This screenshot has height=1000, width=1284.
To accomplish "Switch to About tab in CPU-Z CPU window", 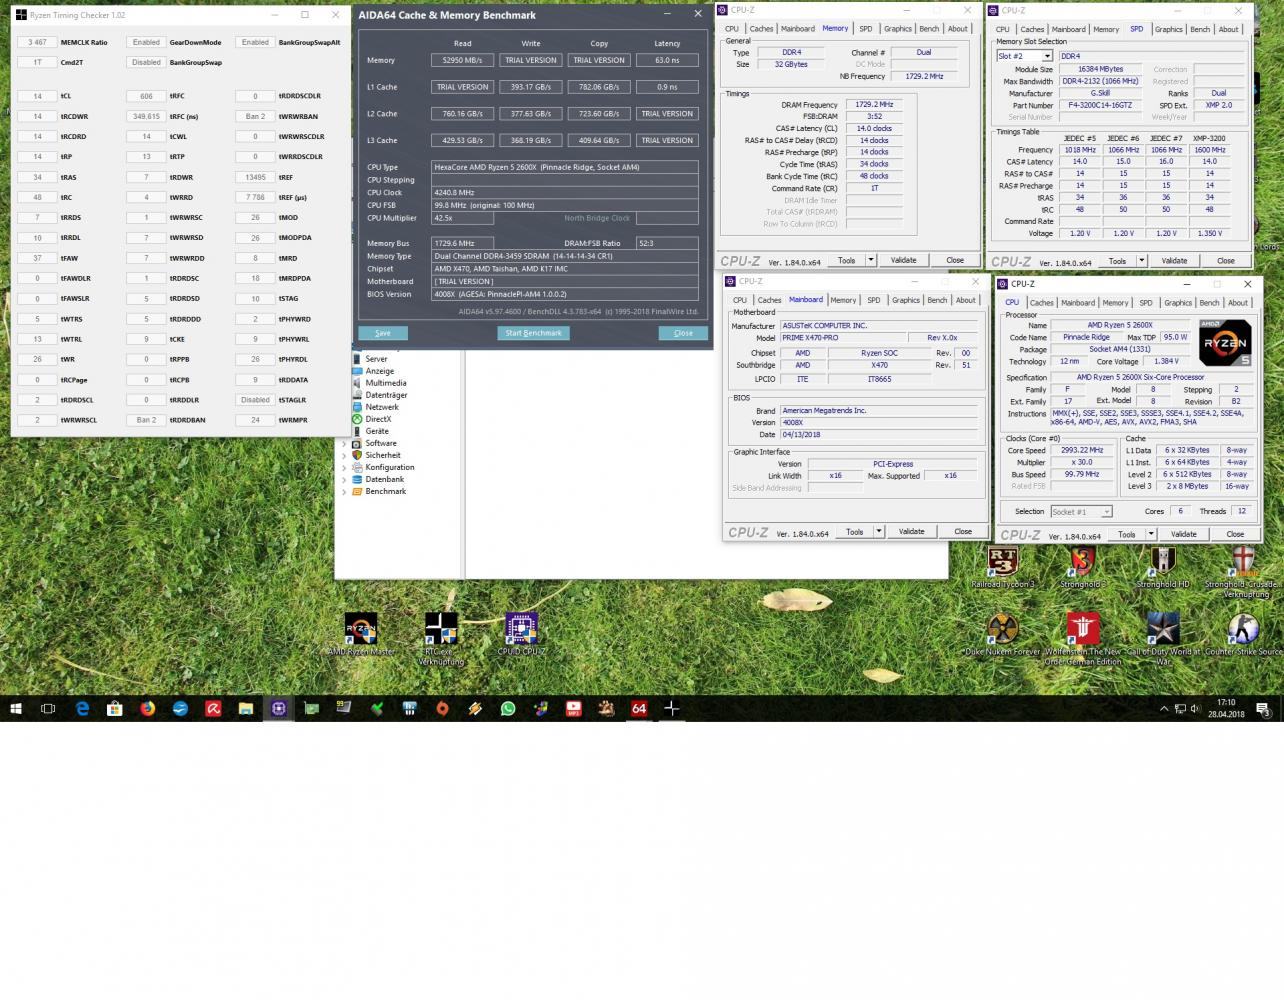I will (1238, 302).
